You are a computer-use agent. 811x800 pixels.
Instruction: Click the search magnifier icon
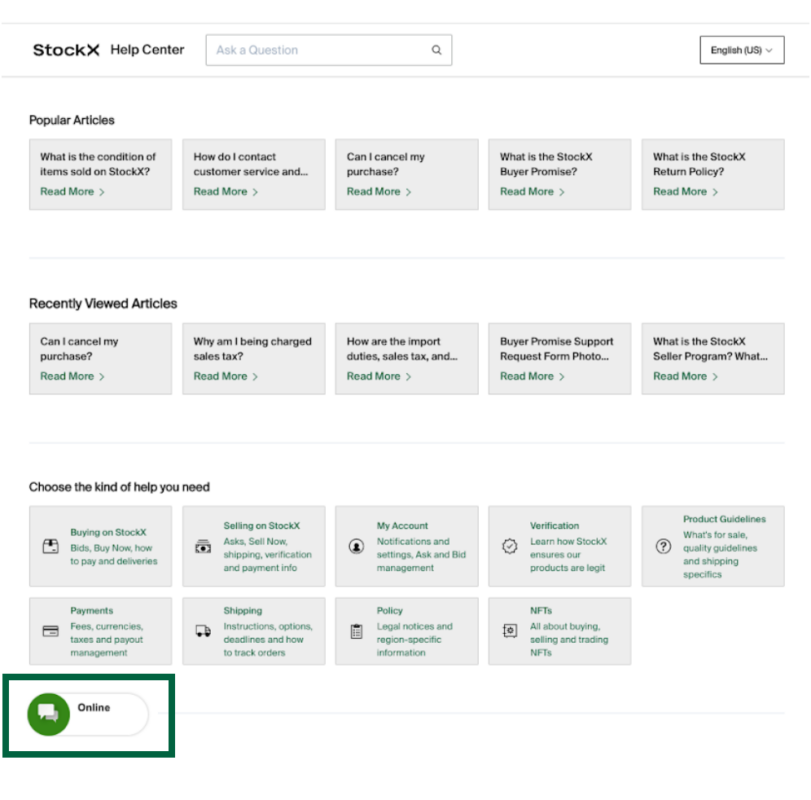click(x=436, y=50)
